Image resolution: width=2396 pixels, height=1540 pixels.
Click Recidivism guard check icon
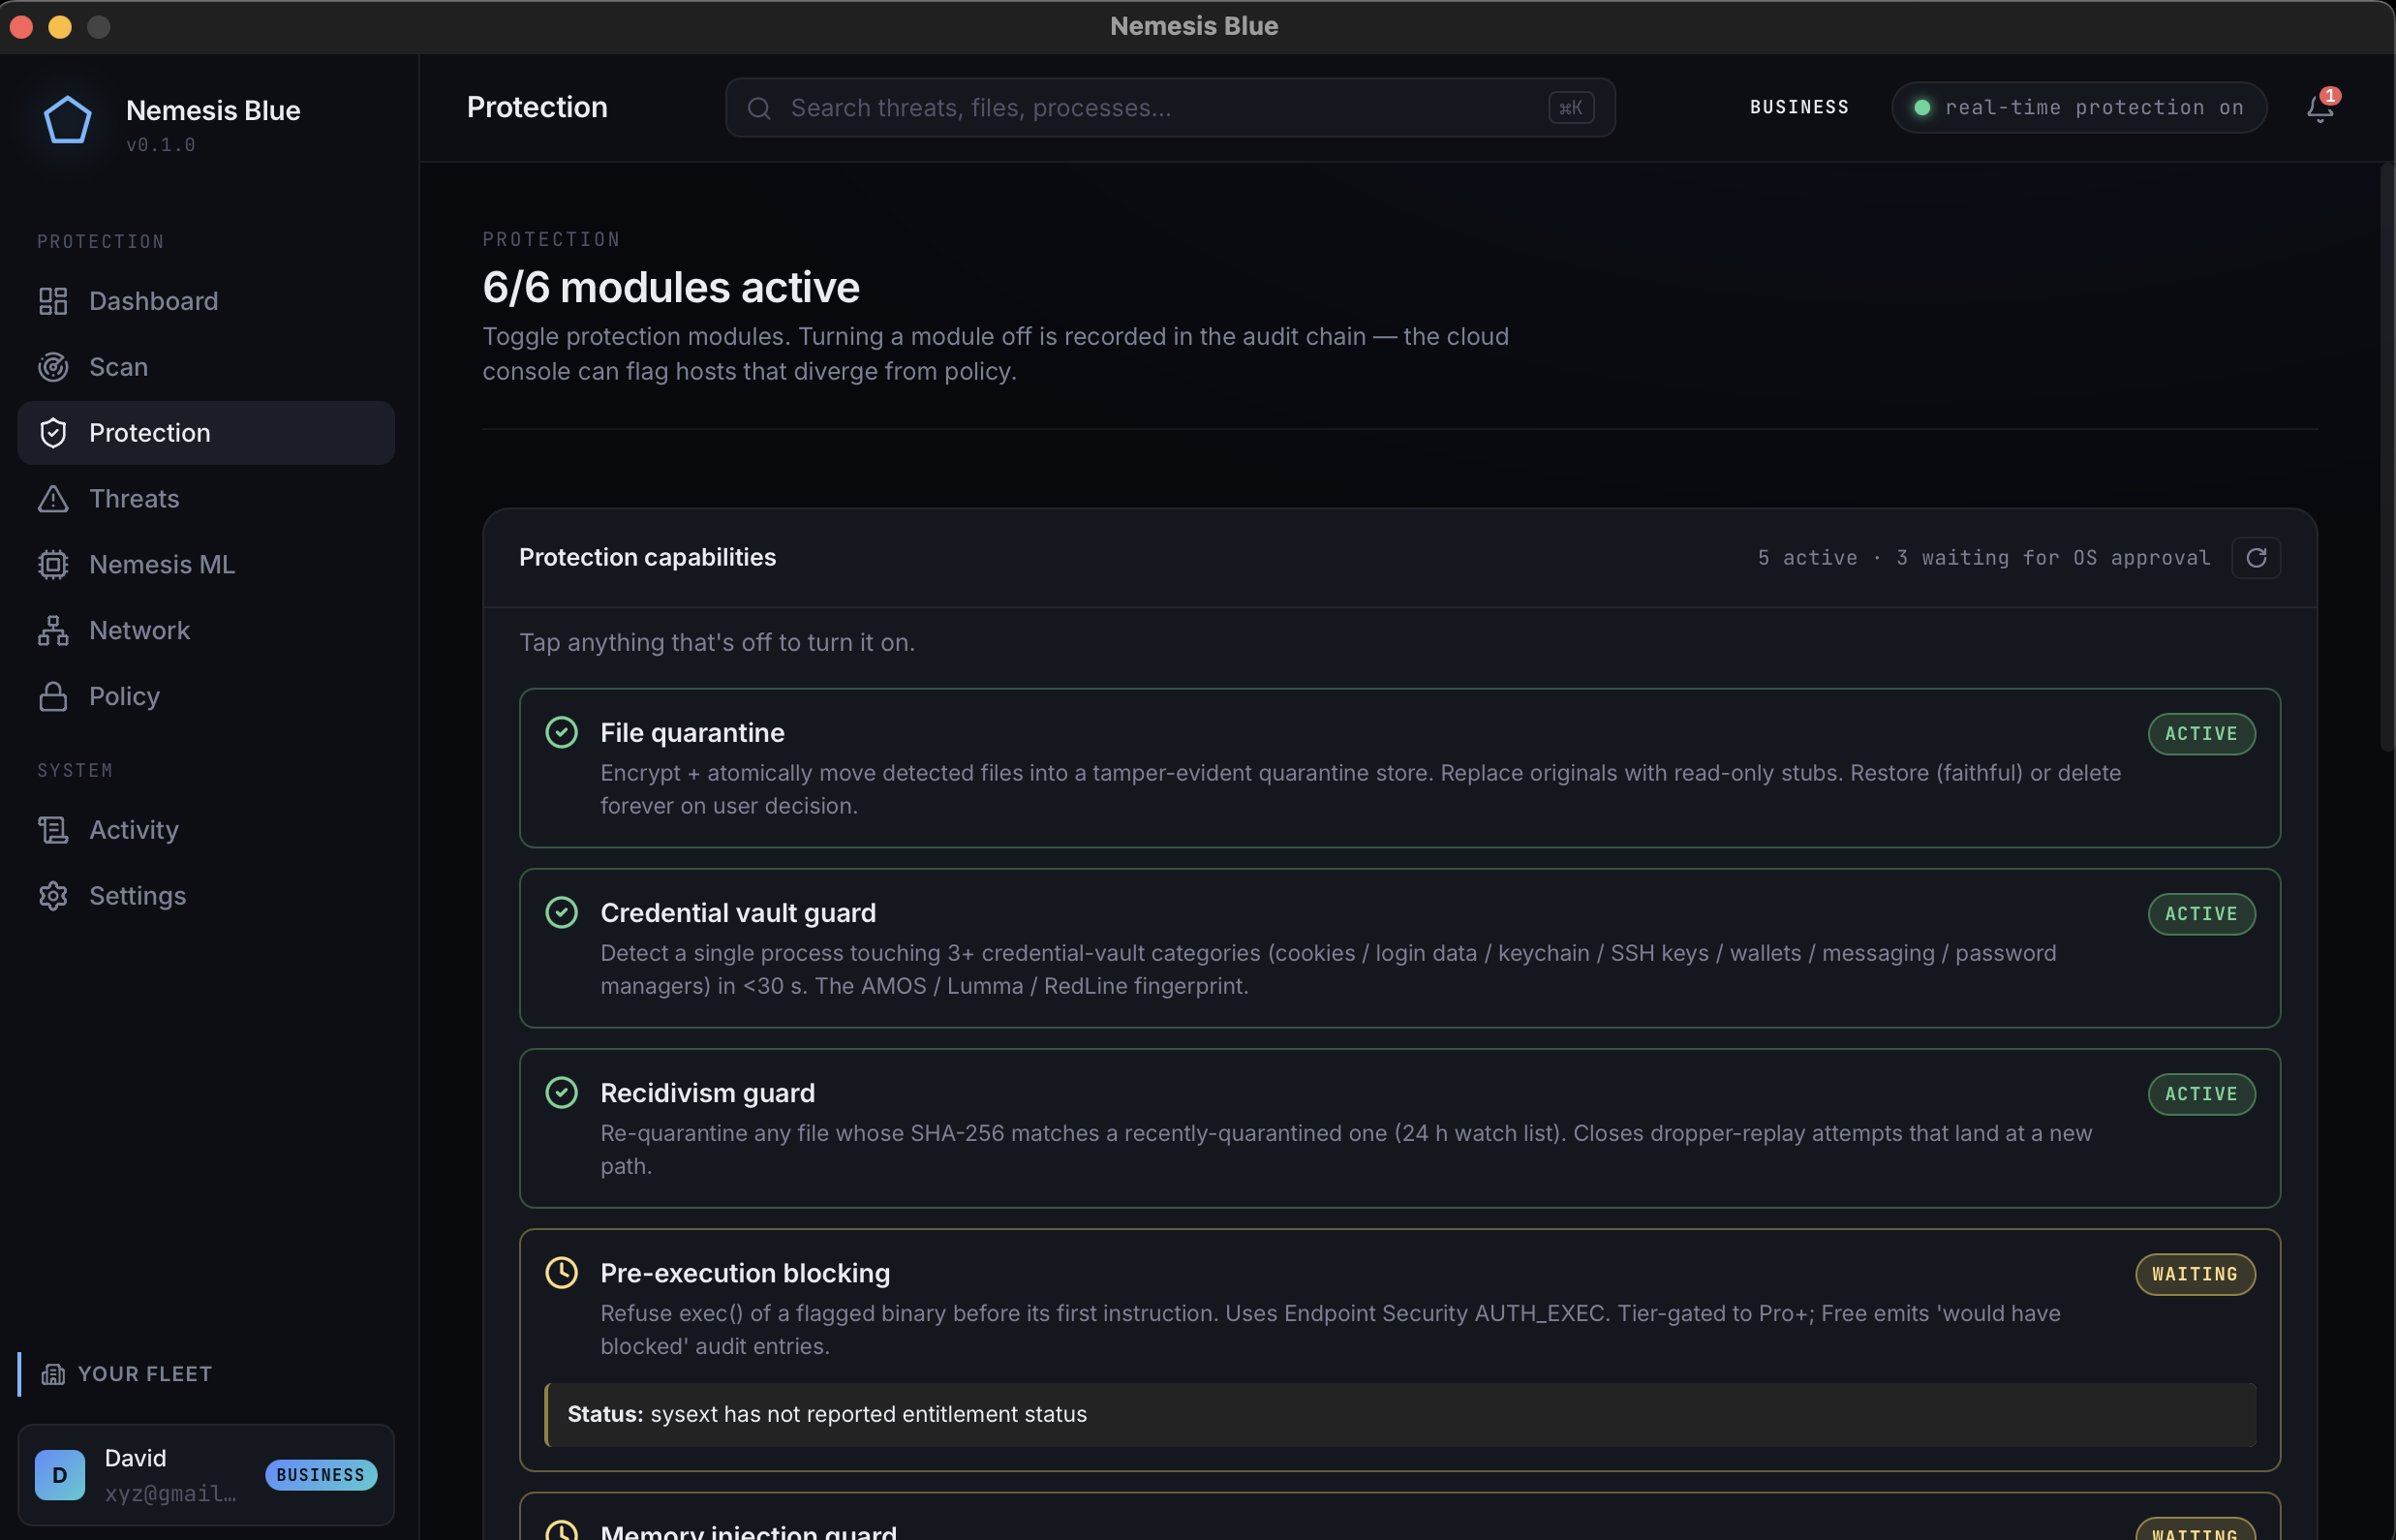pyautogui.click(x=562, y=1092)
